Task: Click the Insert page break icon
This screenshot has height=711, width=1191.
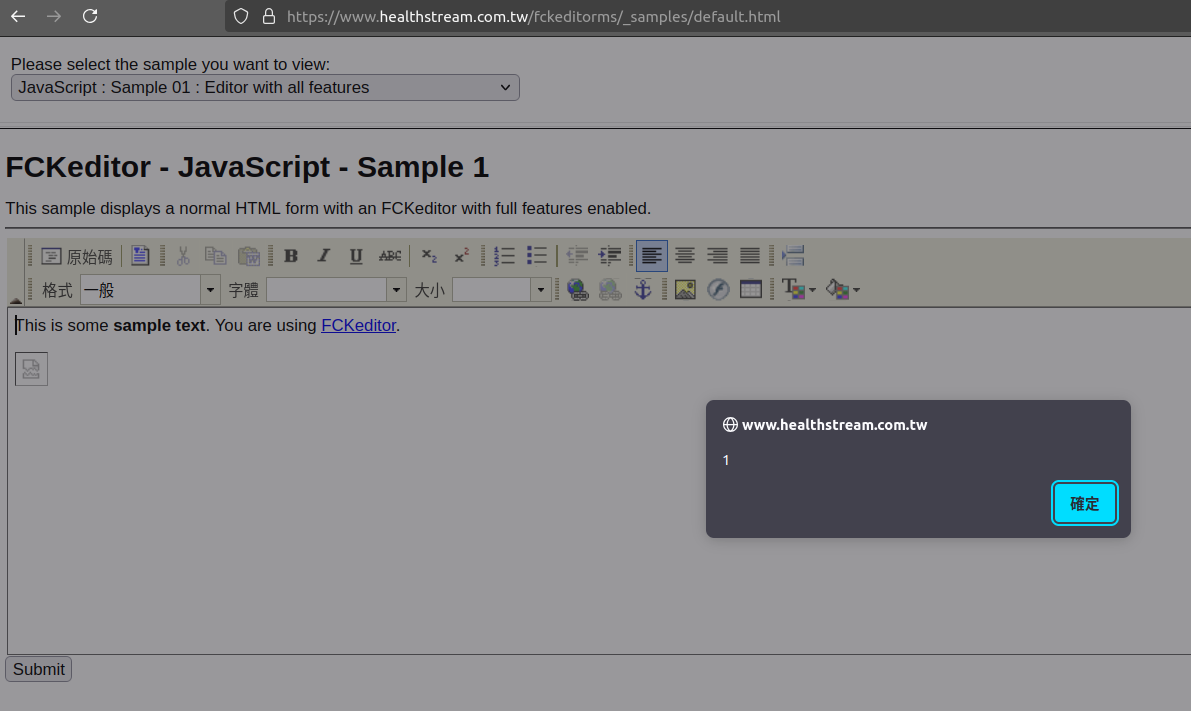Action: point(793,256)
